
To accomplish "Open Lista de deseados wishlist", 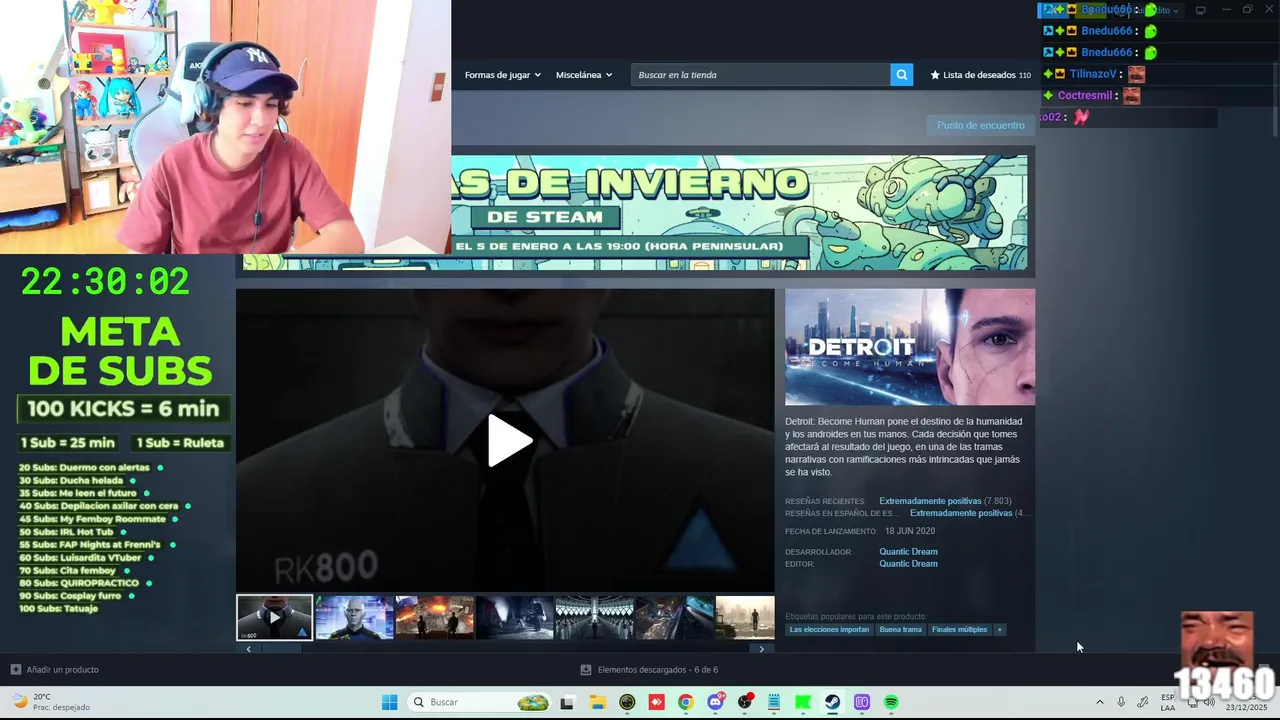I will (980, 75).
